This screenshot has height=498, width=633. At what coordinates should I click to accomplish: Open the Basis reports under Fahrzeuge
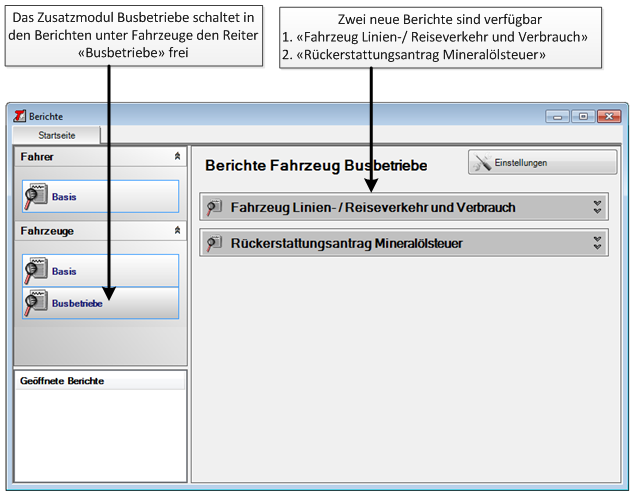tap(64, 271)
